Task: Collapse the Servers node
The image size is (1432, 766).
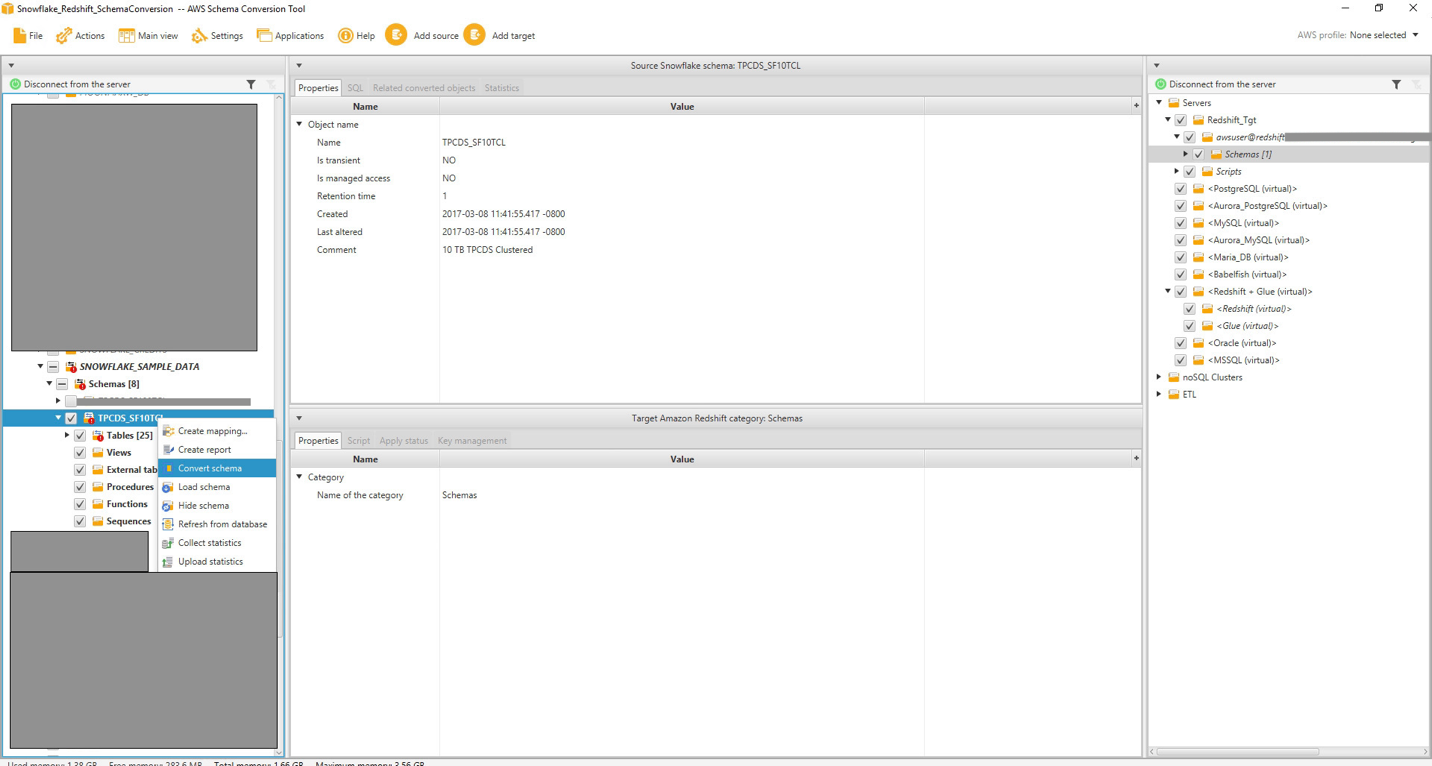Action: (x=1159, y=103)
